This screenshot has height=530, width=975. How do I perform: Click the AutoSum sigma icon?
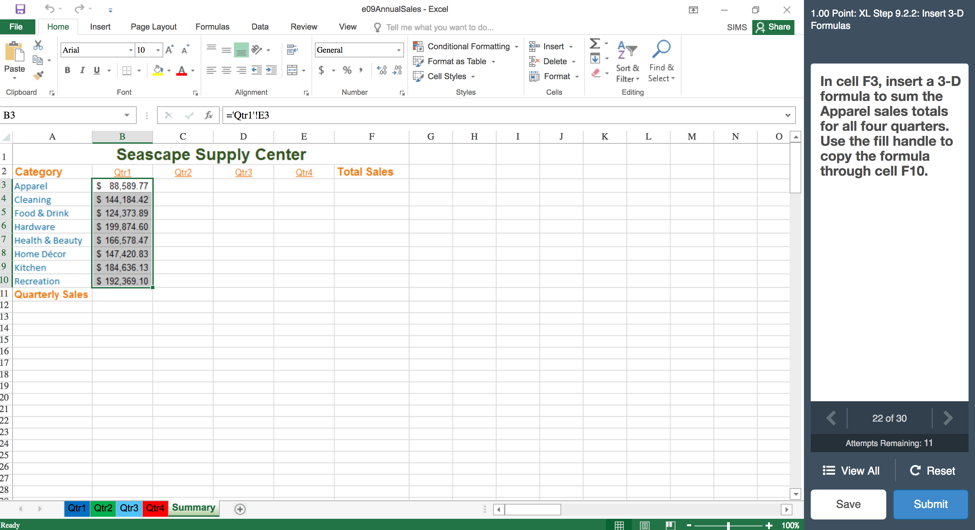(594, 44)
